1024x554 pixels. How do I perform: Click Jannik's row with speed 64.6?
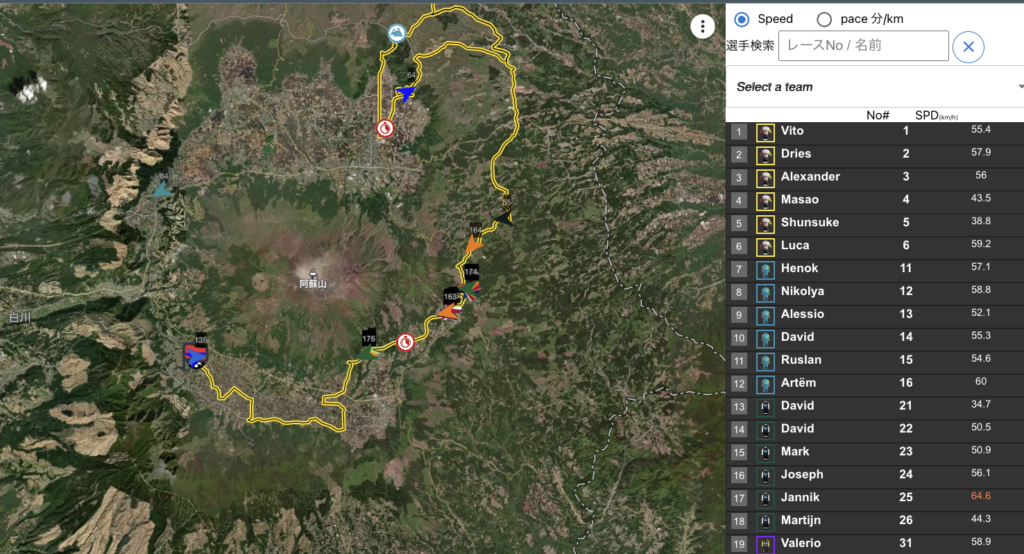(870, 497)
